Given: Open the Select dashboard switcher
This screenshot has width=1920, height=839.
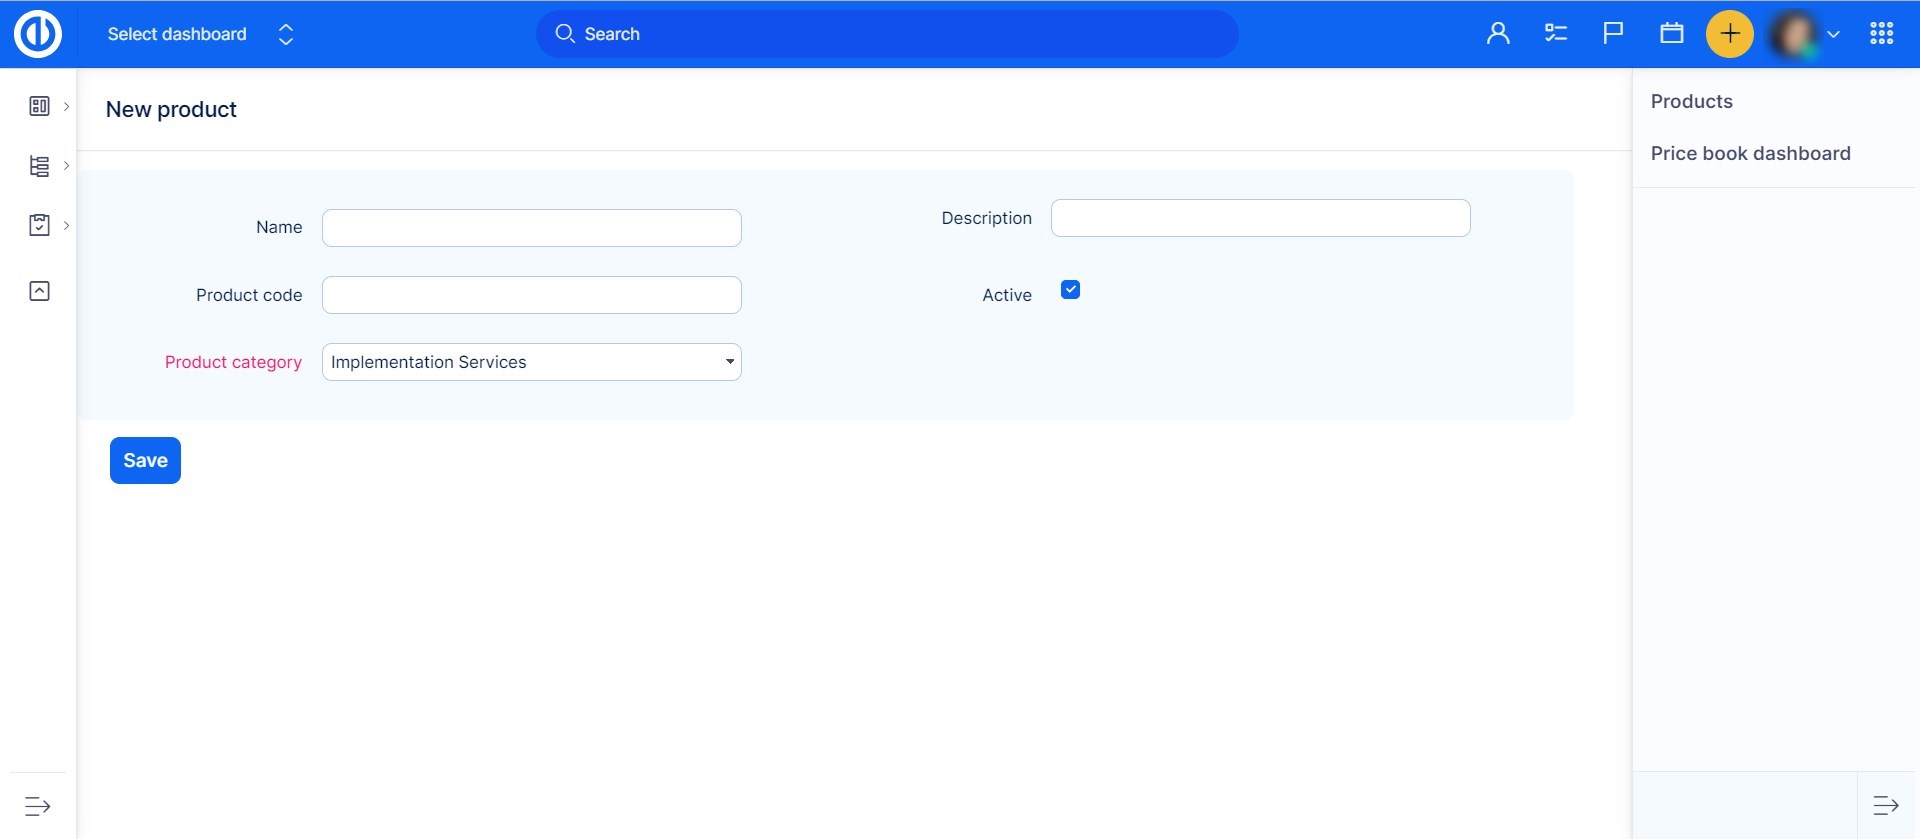Looking at the screenshot, I should (200, 34).
